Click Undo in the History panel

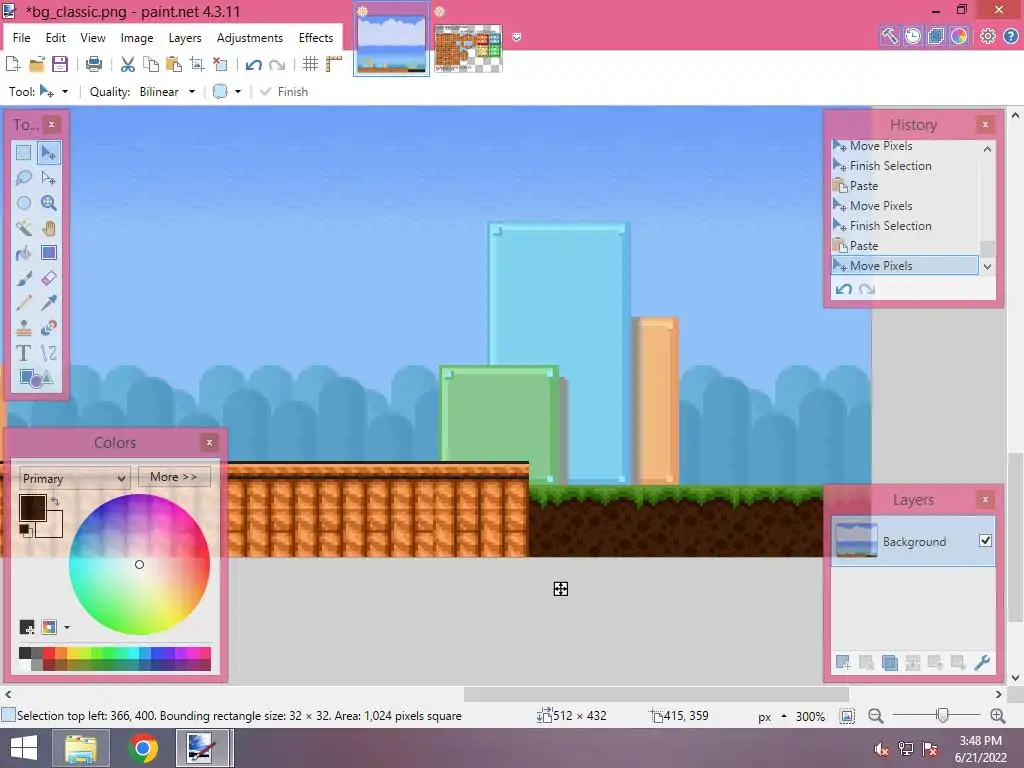(x=844, y=289)
